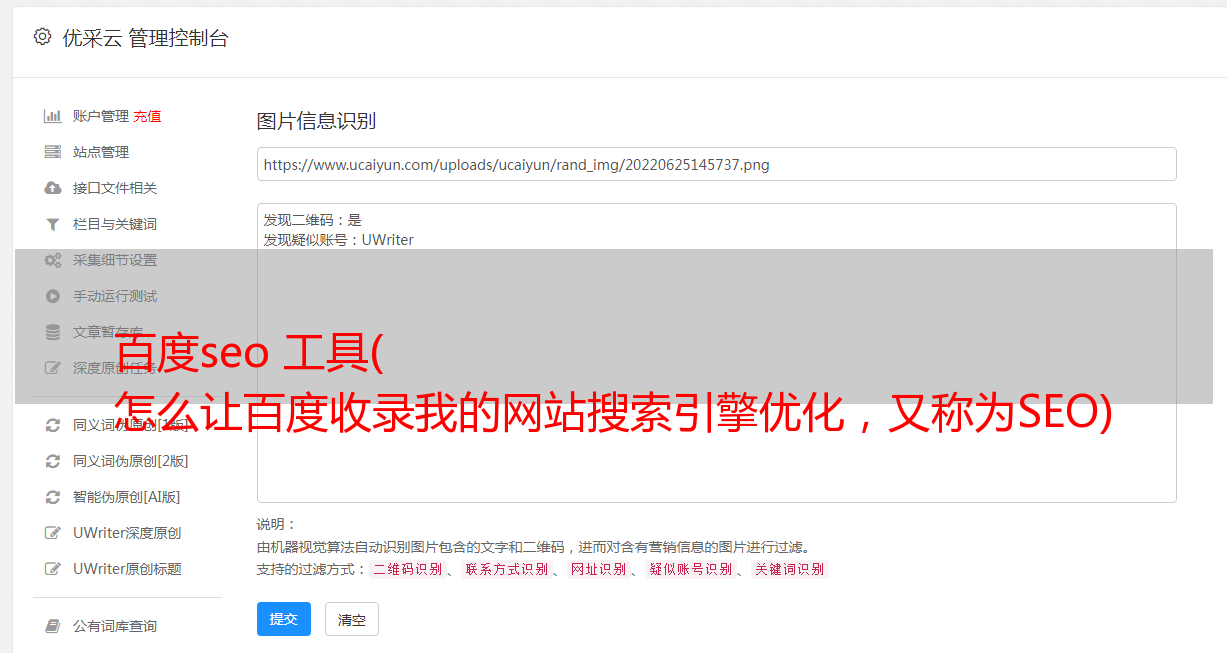Click the edit icon for UWriter原创标题
The width and height of the screenshot is (1227, 653).
pyautogui.click(x=53, y=569)
